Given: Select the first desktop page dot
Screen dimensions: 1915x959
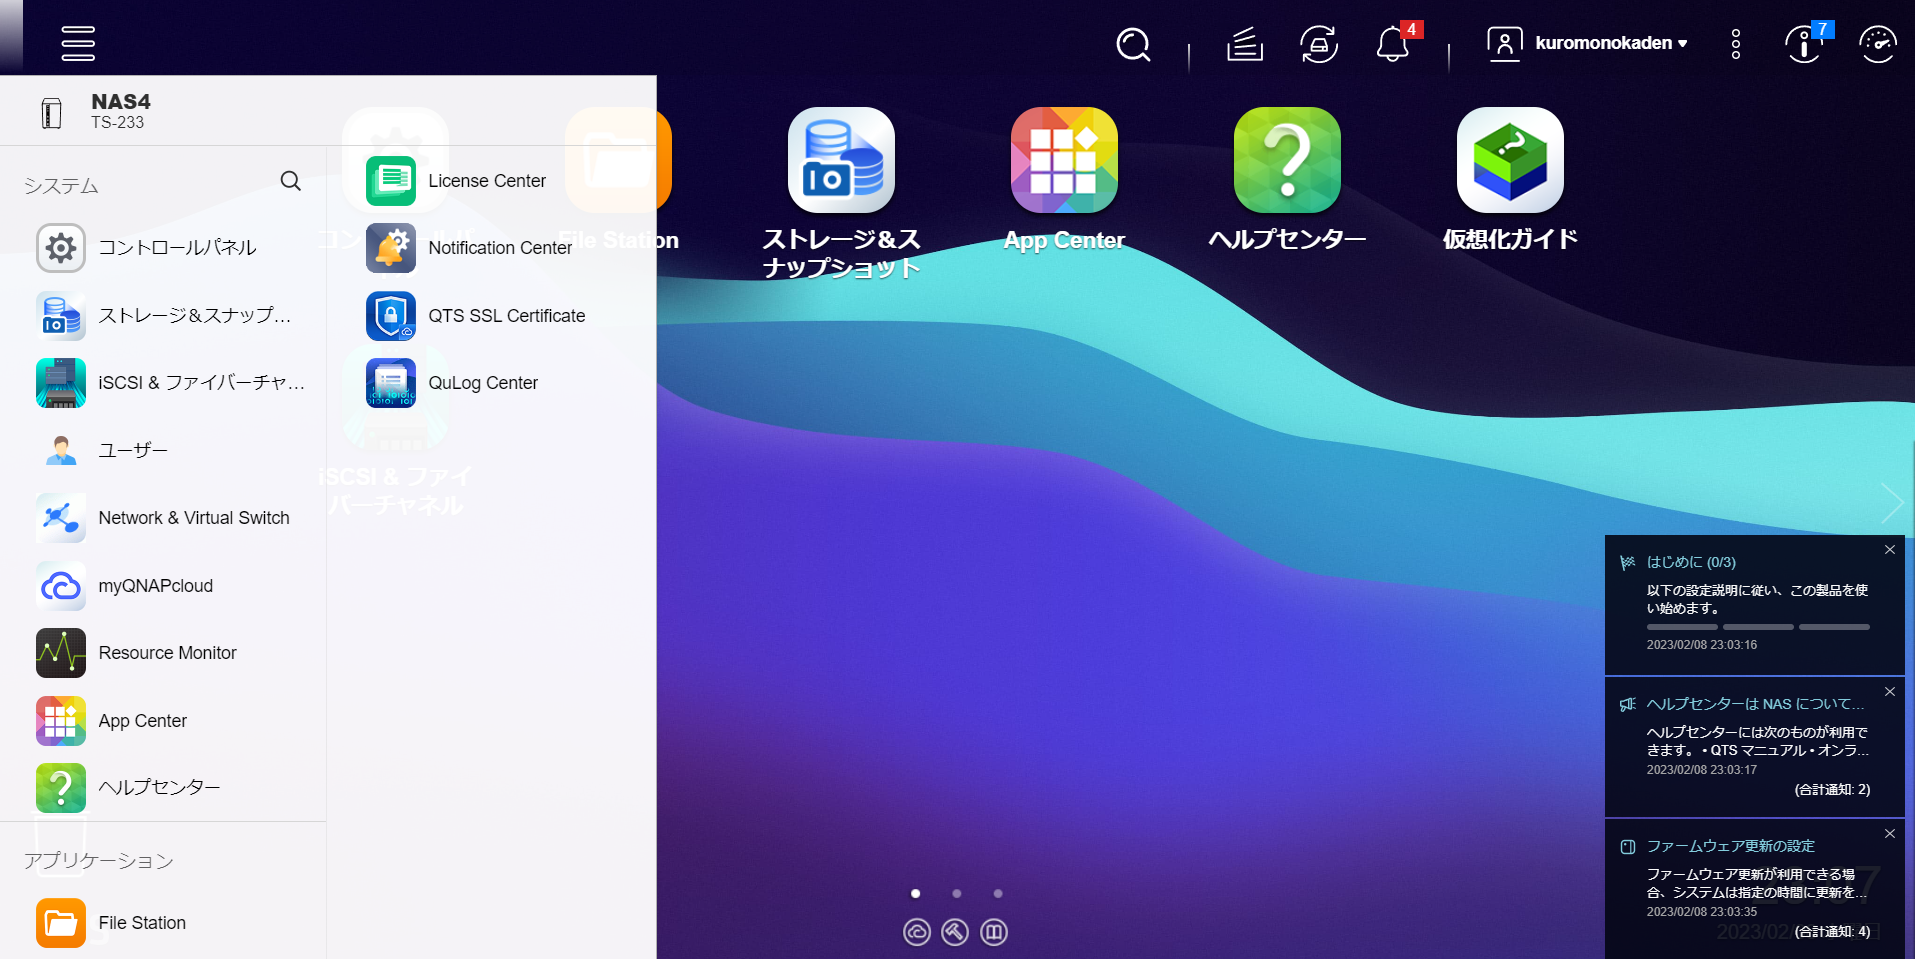Looking at the screenshot, I should pos(915,893).
